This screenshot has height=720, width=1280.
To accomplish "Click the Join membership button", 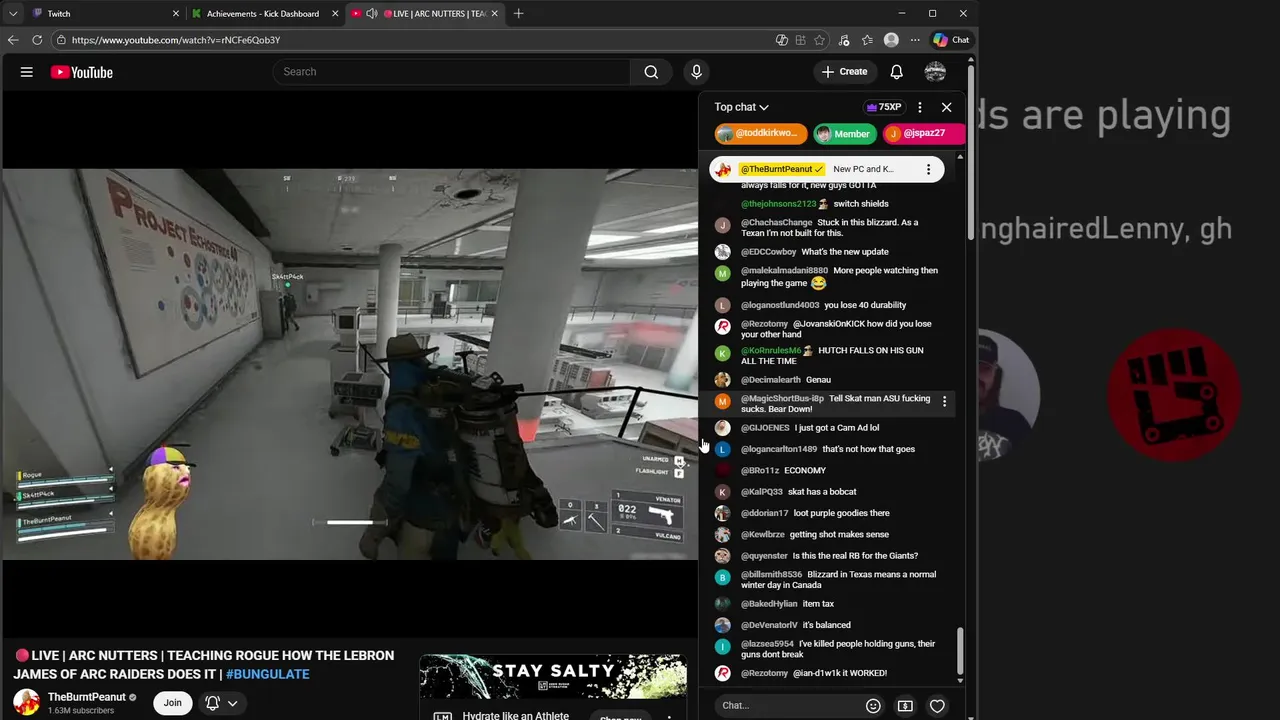I will (x=173, y=703).
